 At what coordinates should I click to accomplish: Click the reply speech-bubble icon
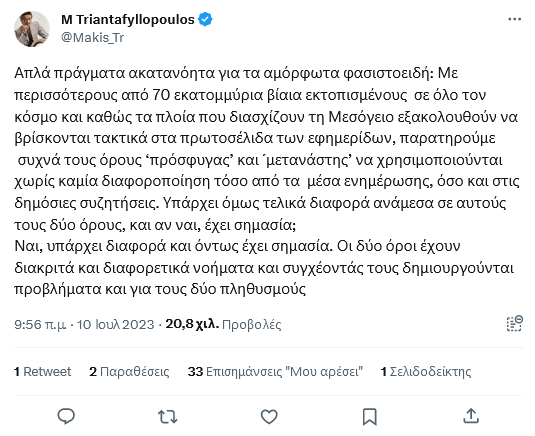pyautogui.click(x=66, y=416)
